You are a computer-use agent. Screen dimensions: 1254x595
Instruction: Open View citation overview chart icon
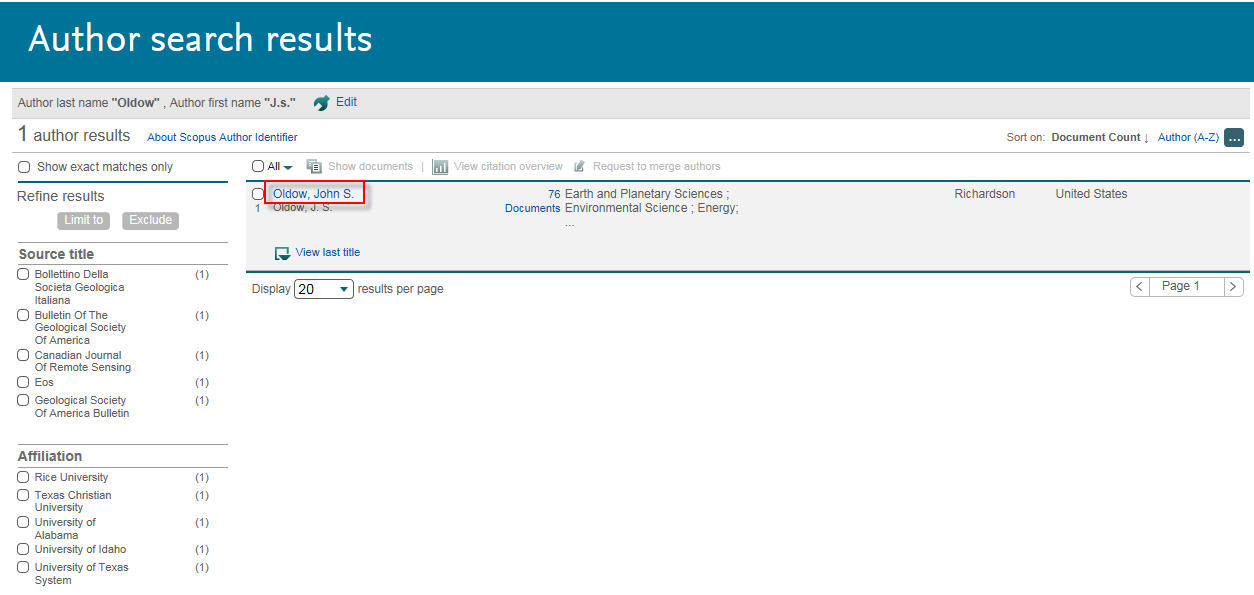point(440,167)
